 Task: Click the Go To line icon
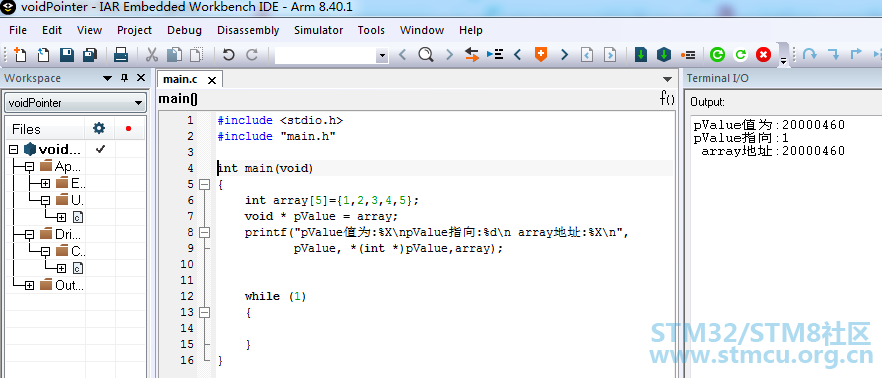495,55
